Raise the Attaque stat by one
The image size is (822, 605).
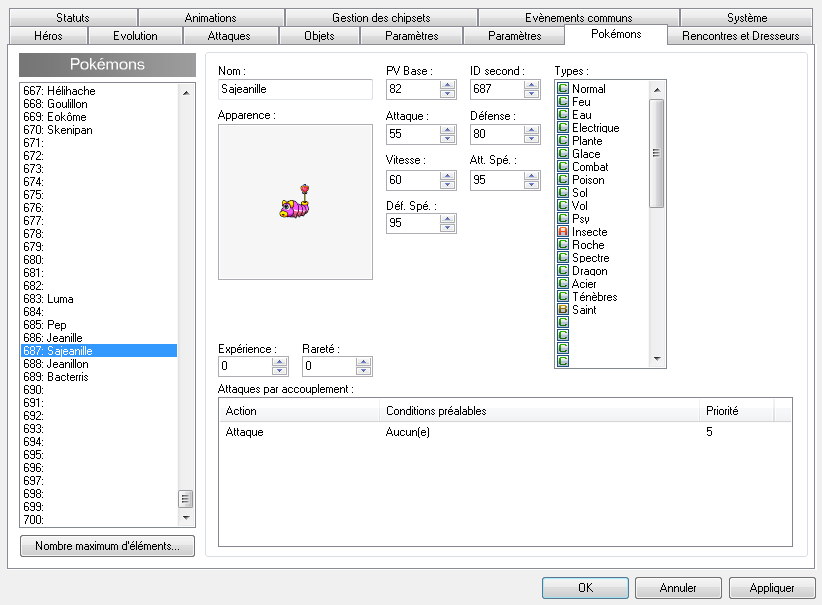pos(447,129)
